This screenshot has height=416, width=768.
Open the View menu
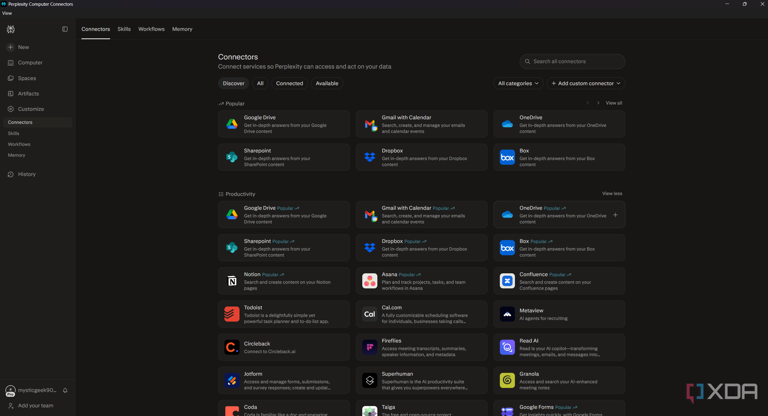coord(7,13)
